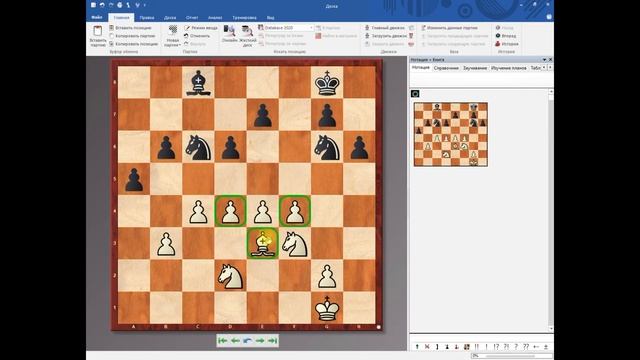The image size is (640, 360).
Task: Click the '??' annotation symbol
Action: click(x=526, y=347)
